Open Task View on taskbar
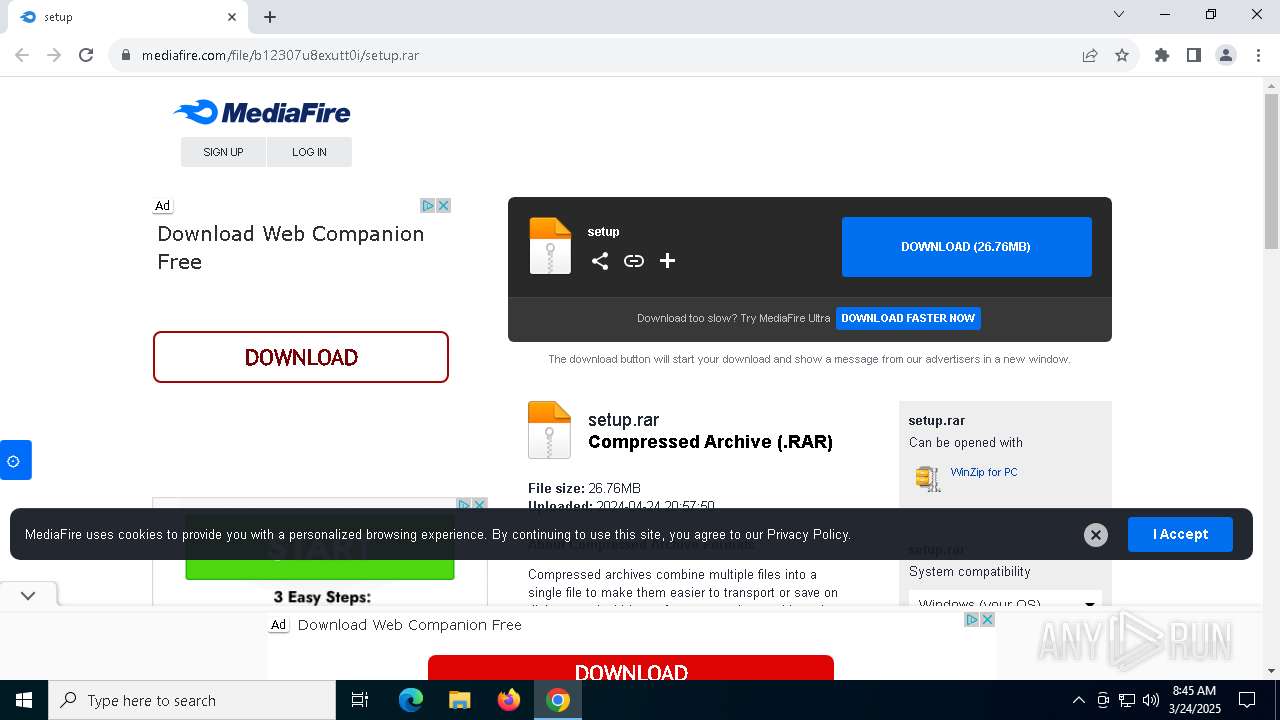 360,700
